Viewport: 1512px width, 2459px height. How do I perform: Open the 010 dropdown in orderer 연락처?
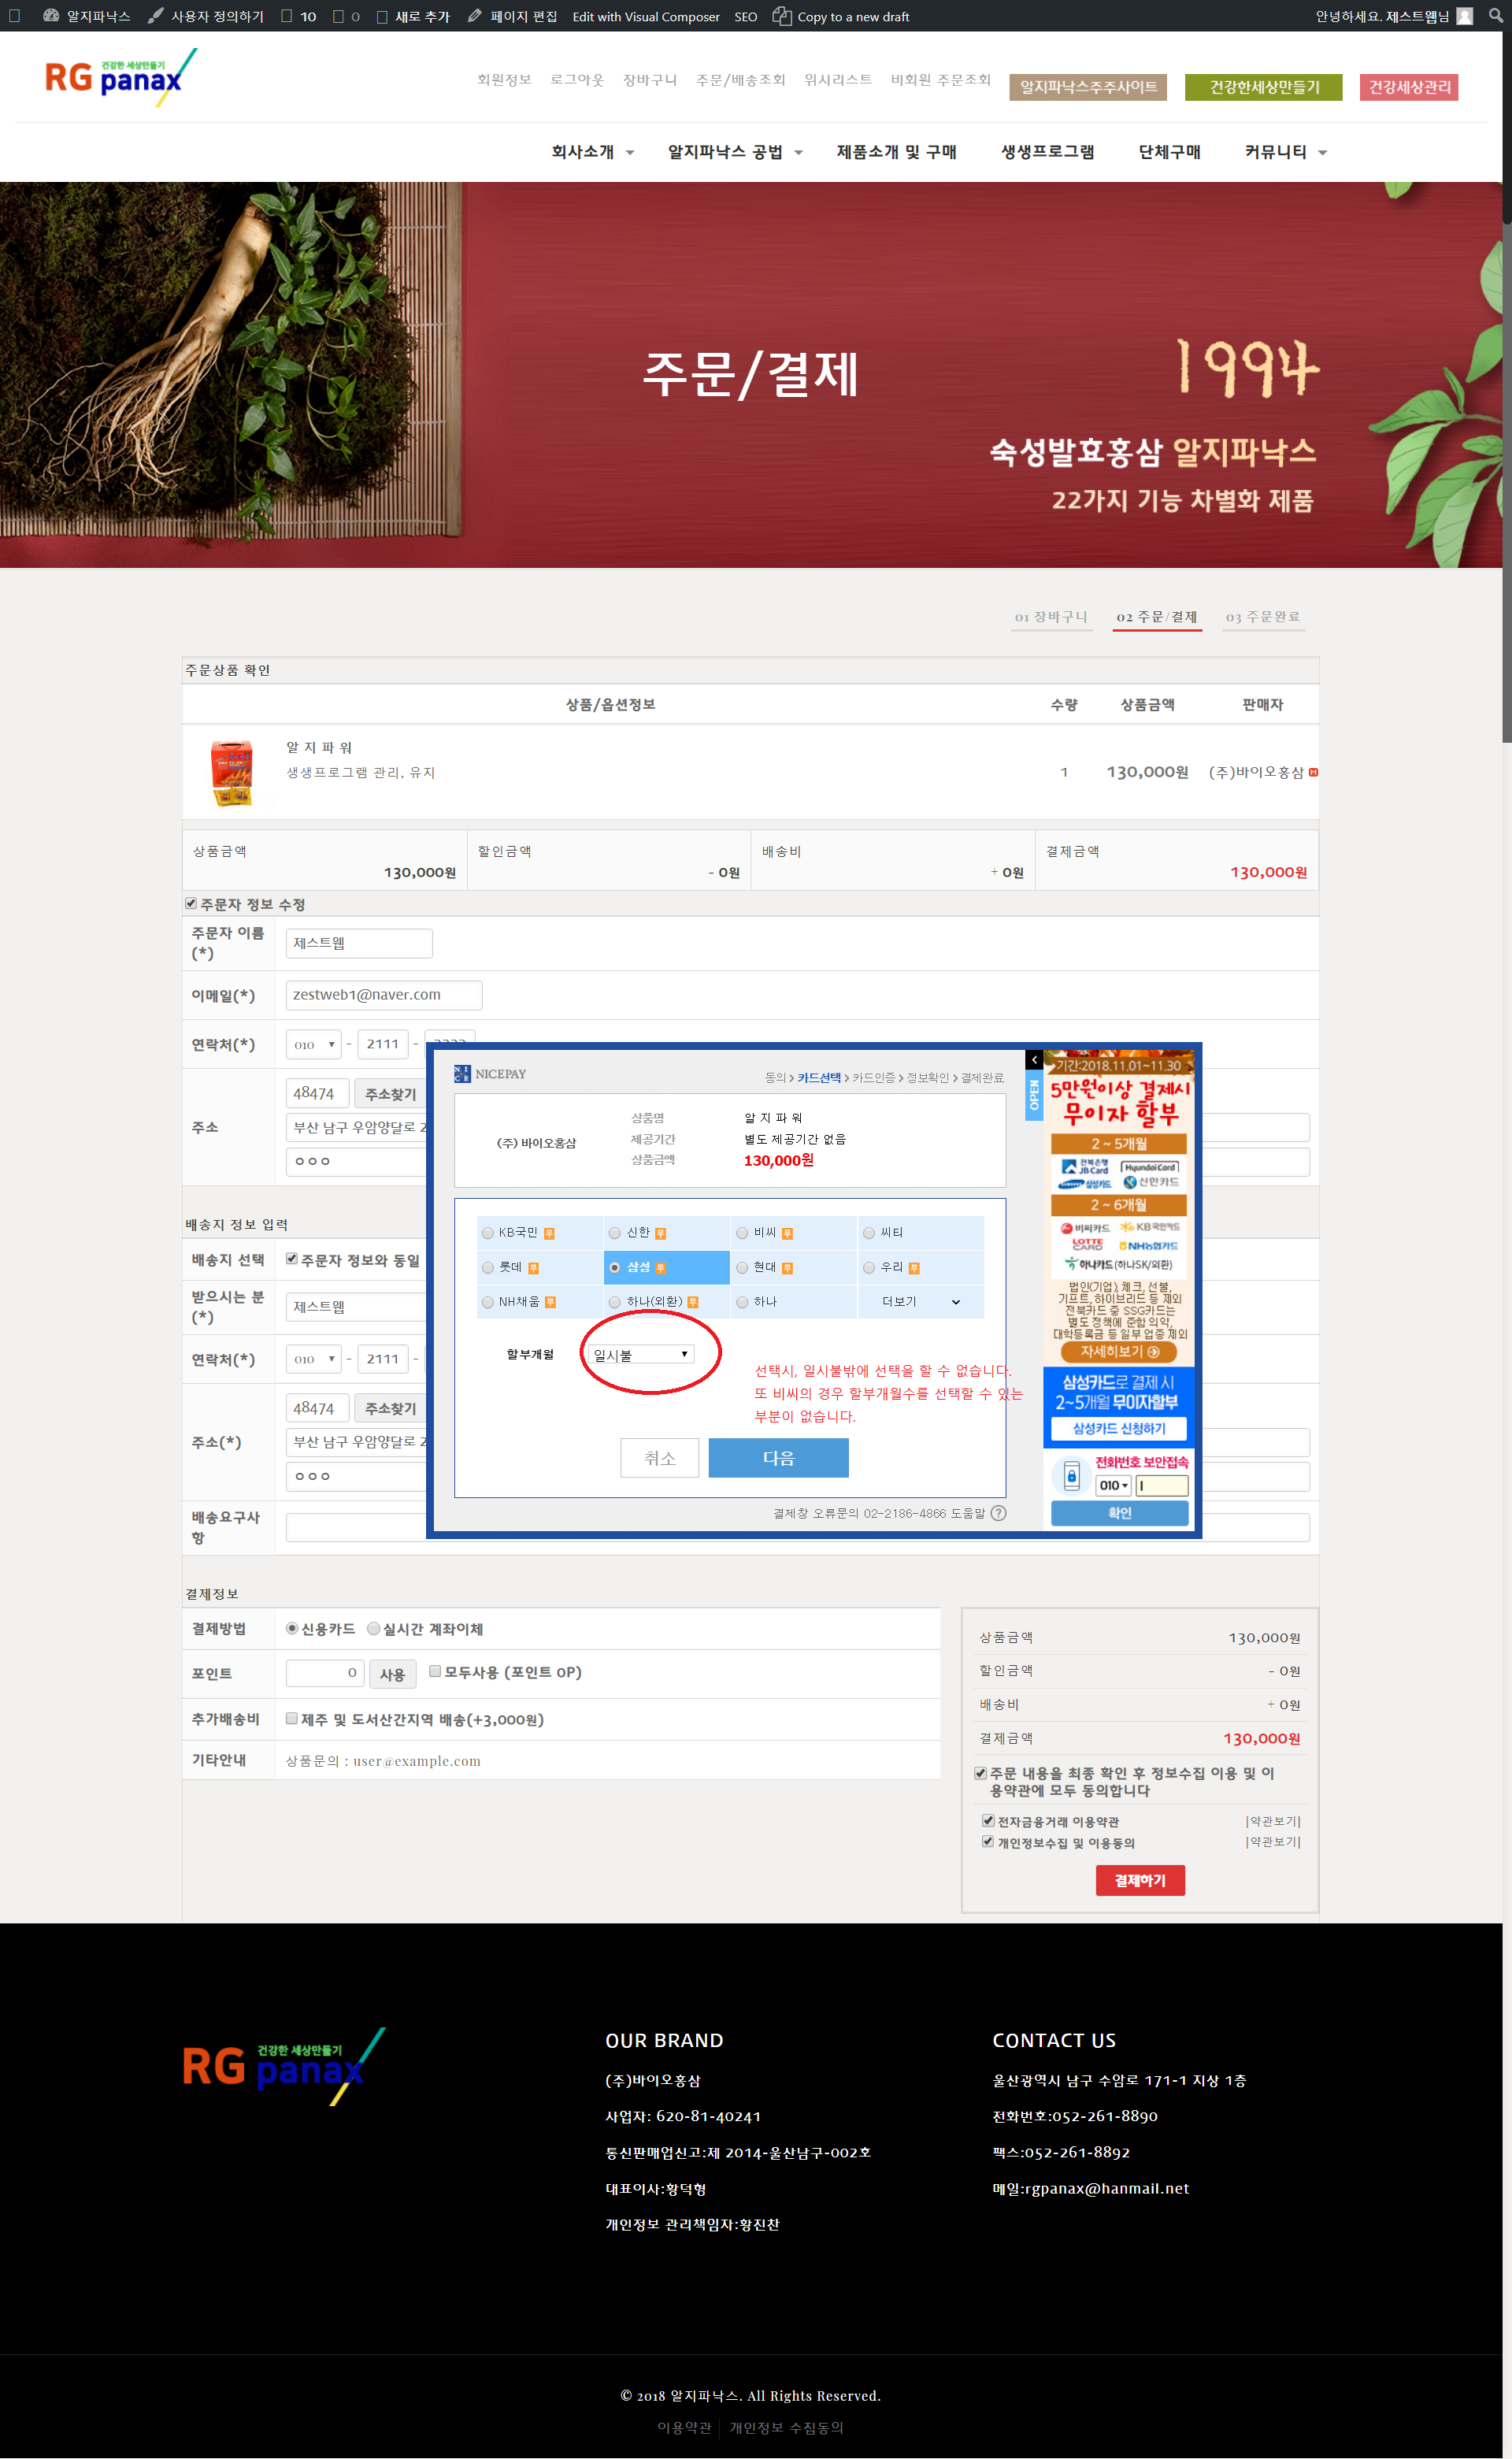[x=314, y=1044]
